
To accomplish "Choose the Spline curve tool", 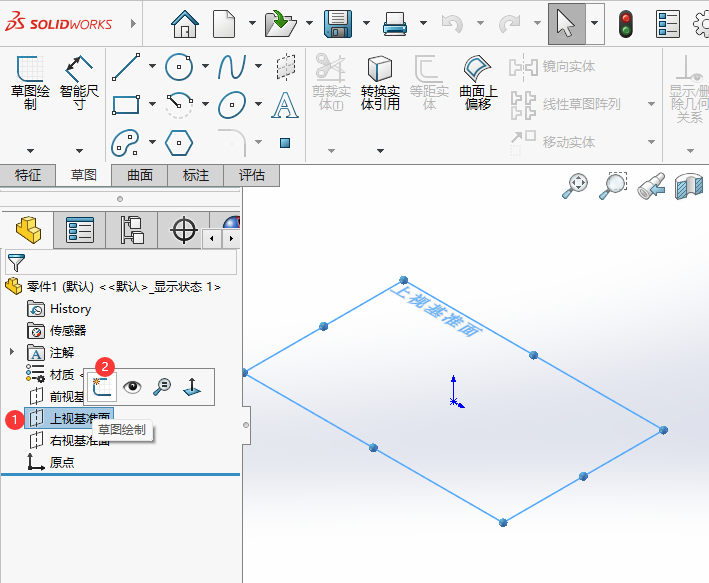I will click(x=232, y=68).
